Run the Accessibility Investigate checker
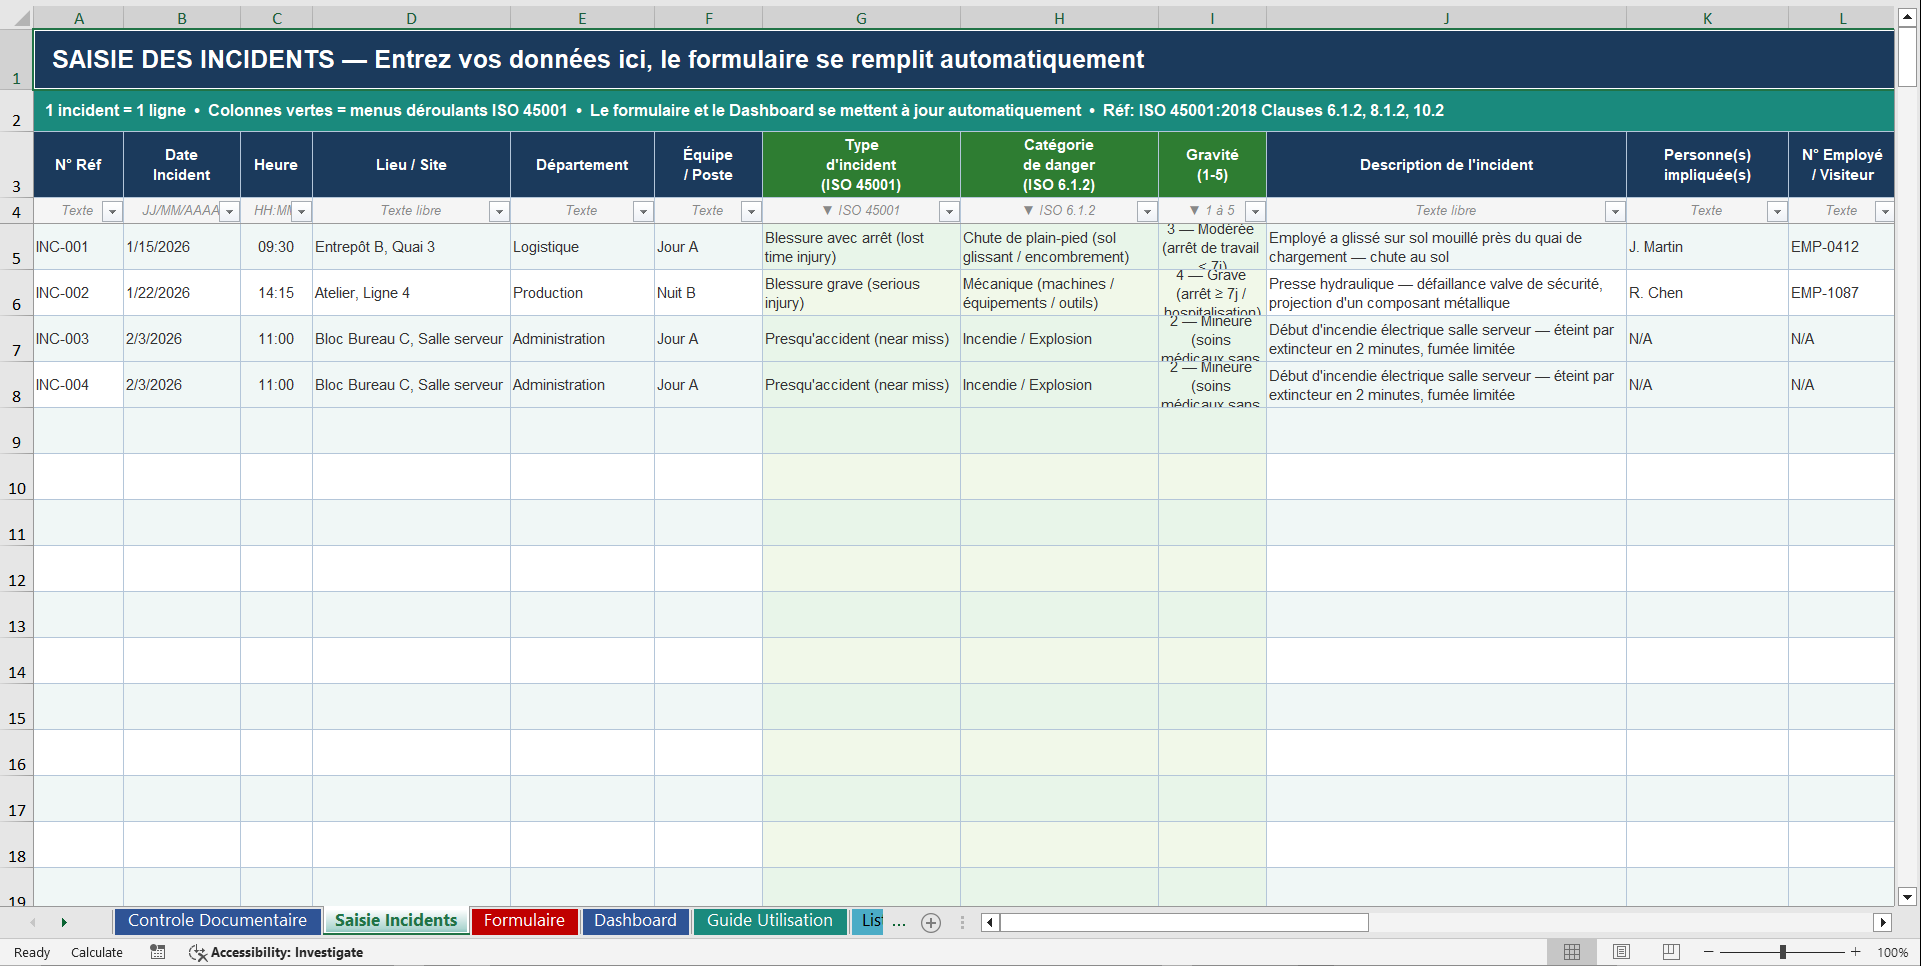Viewport: 1921px width, 966px height. point(275,952)
